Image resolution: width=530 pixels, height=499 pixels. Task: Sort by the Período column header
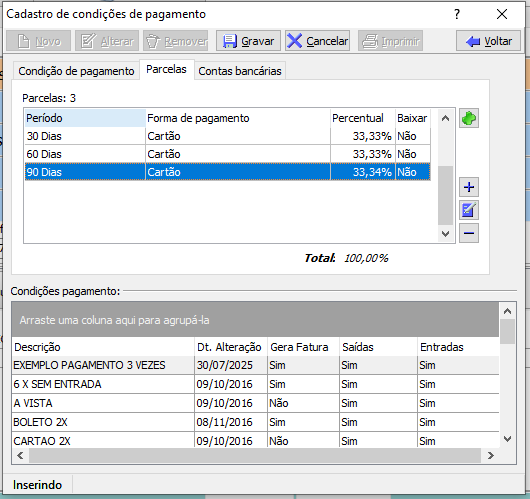(85, 118)
